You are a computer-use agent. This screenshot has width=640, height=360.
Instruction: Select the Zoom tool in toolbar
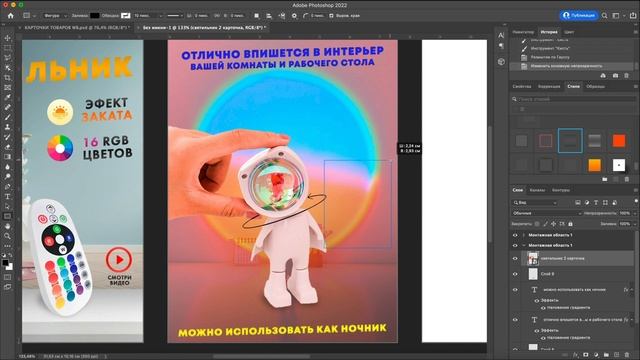tap(7, 236)
